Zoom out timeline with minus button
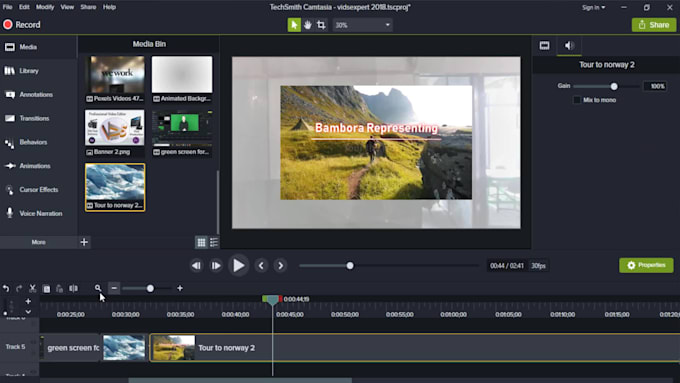 tap(114, 288)
